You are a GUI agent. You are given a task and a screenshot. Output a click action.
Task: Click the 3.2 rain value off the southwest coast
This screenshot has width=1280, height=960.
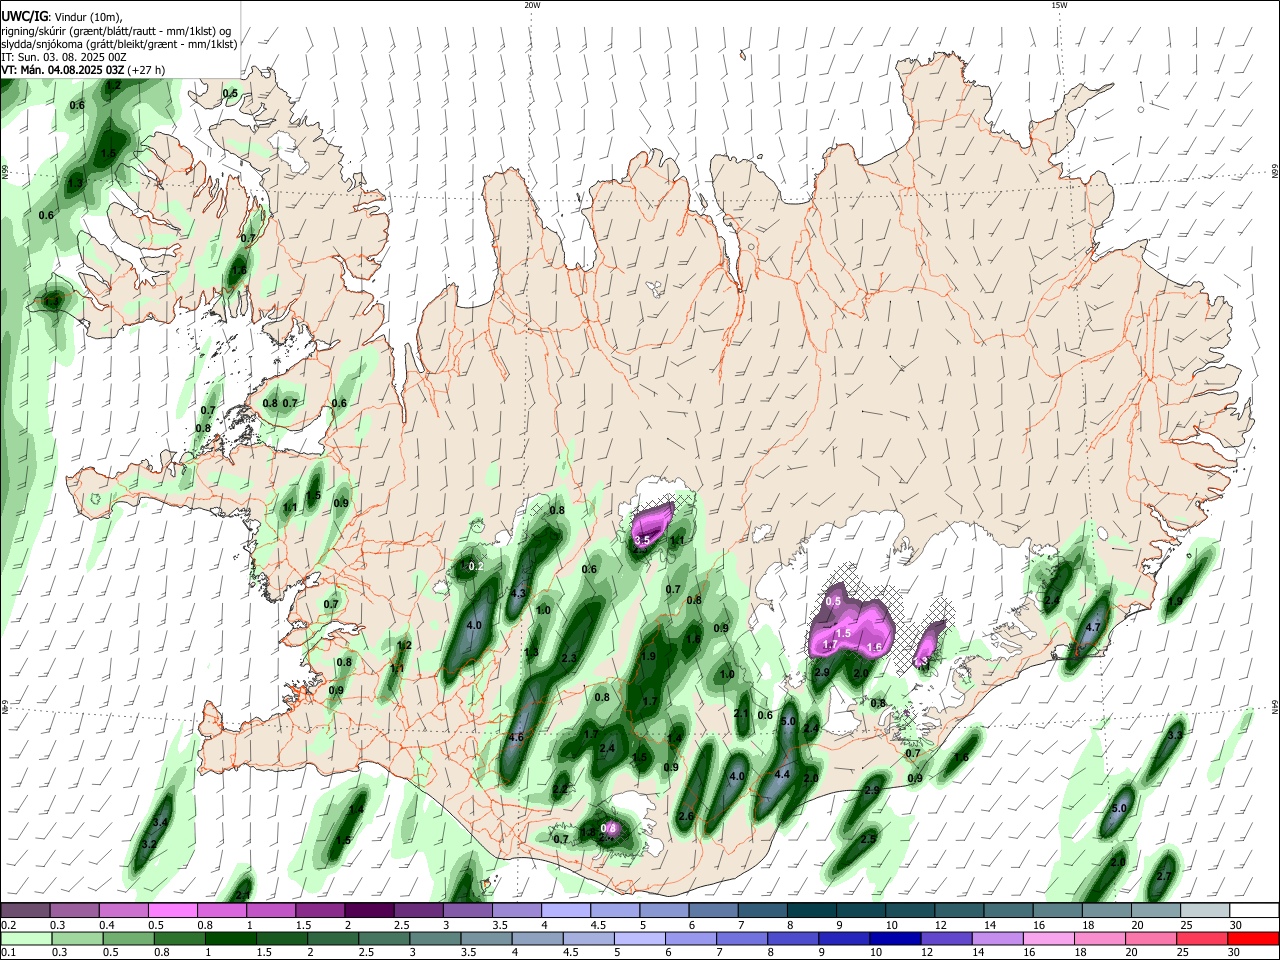(149, 845)
